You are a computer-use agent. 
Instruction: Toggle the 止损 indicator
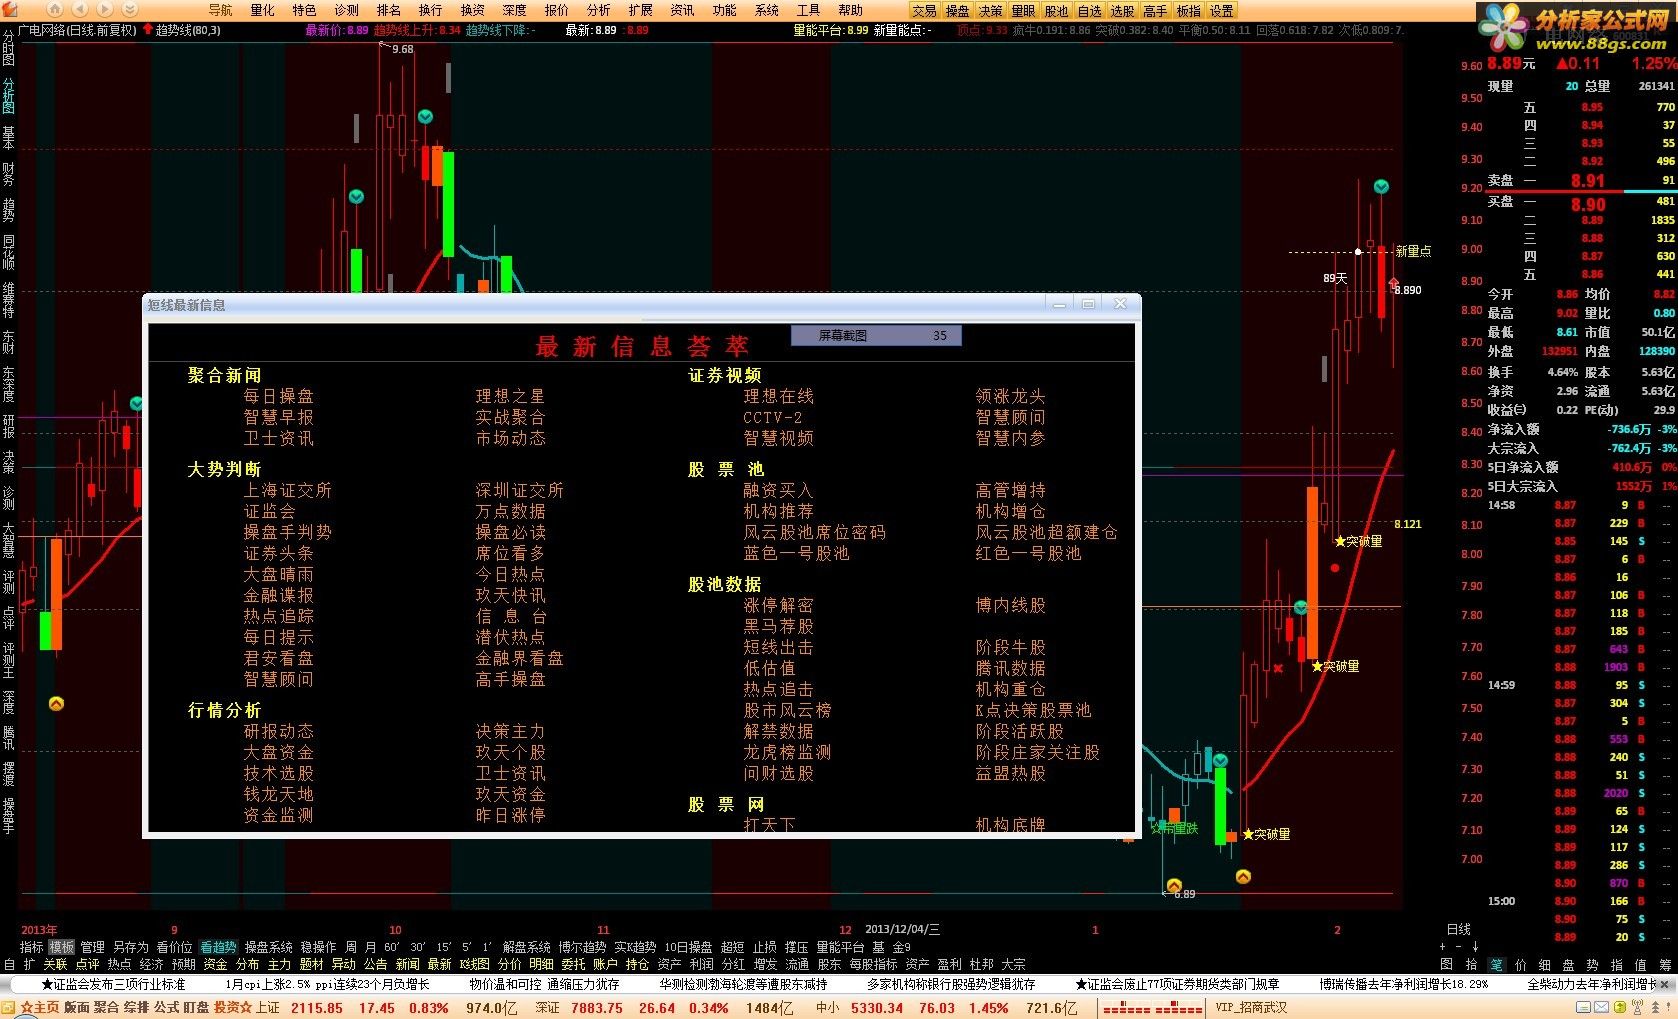765,947
